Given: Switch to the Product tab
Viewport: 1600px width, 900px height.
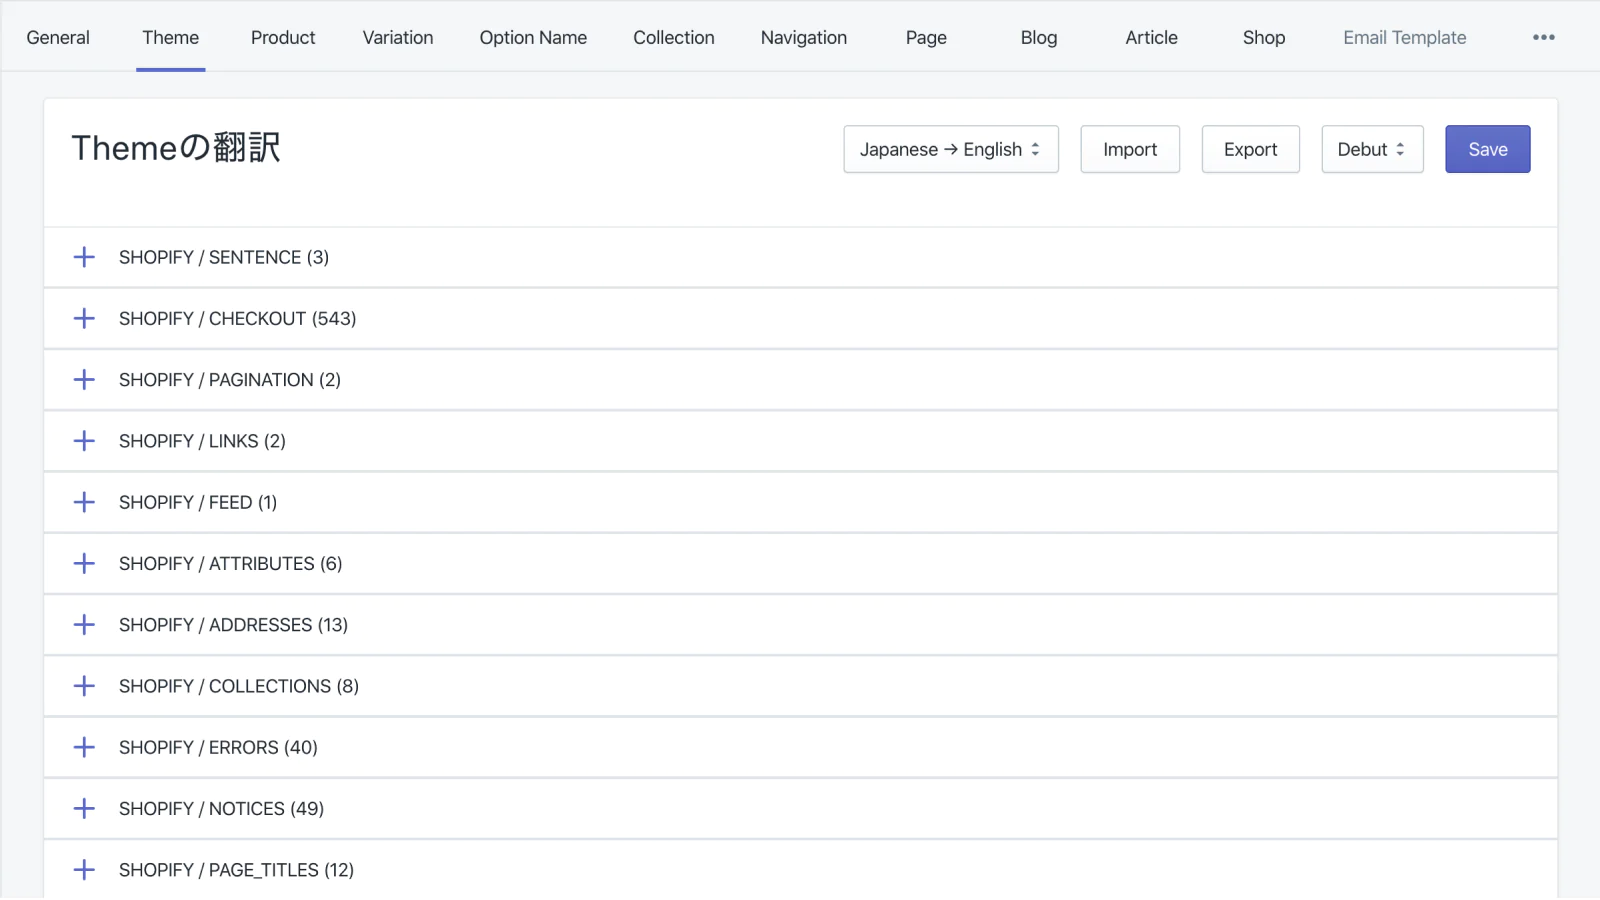Looking at the screenshot, I should tap(283, 38).
